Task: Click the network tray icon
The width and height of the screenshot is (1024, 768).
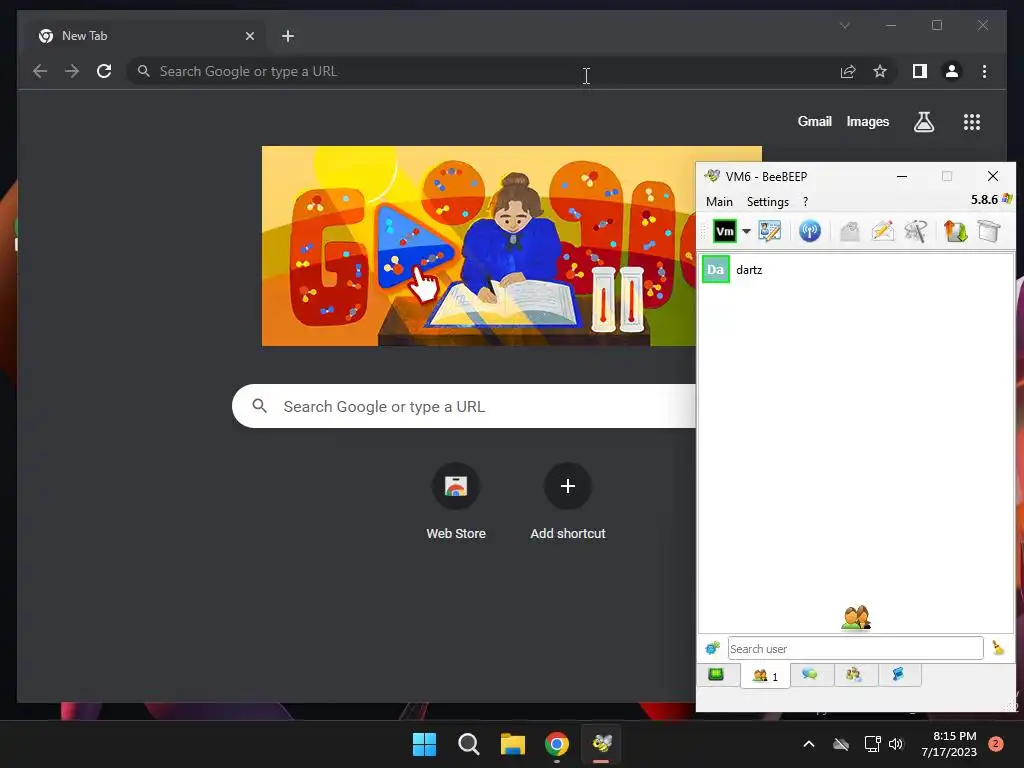Action: pos(872,744)
